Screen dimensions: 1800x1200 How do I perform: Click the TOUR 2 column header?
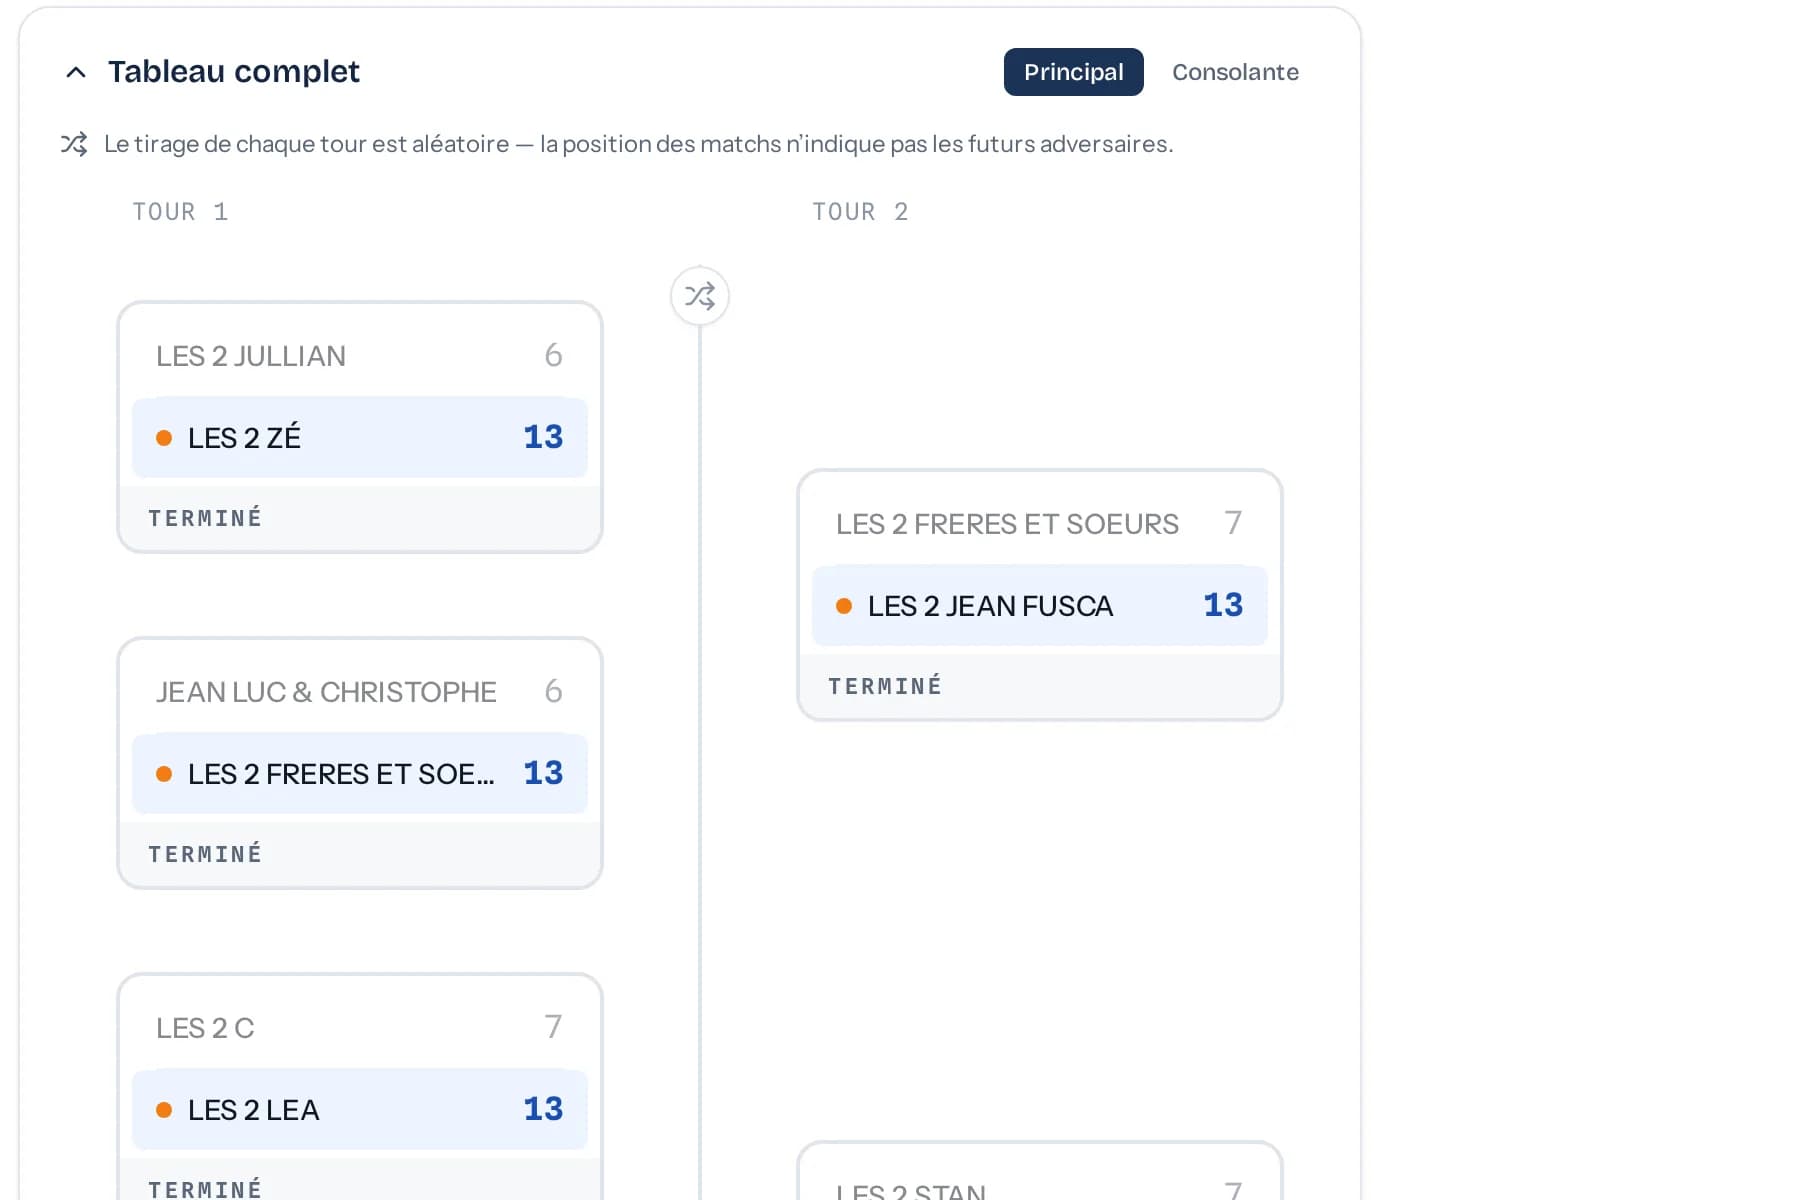pos(861,212)
